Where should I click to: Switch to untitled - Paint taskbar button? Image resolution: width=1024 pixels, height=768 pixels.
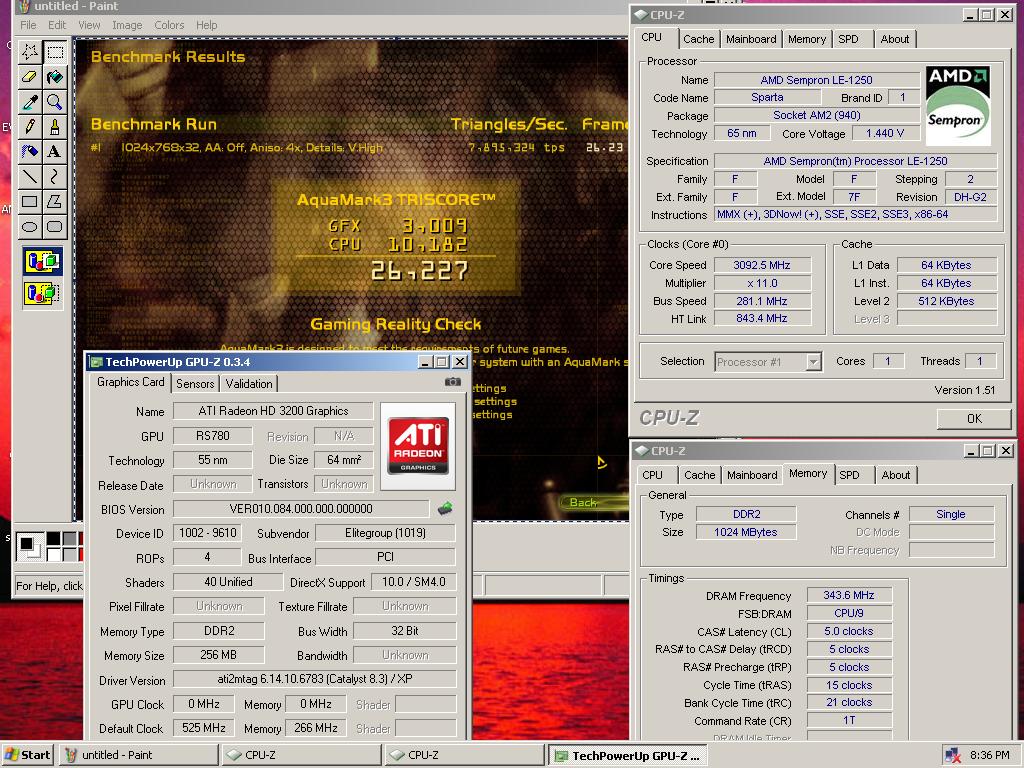138,755
